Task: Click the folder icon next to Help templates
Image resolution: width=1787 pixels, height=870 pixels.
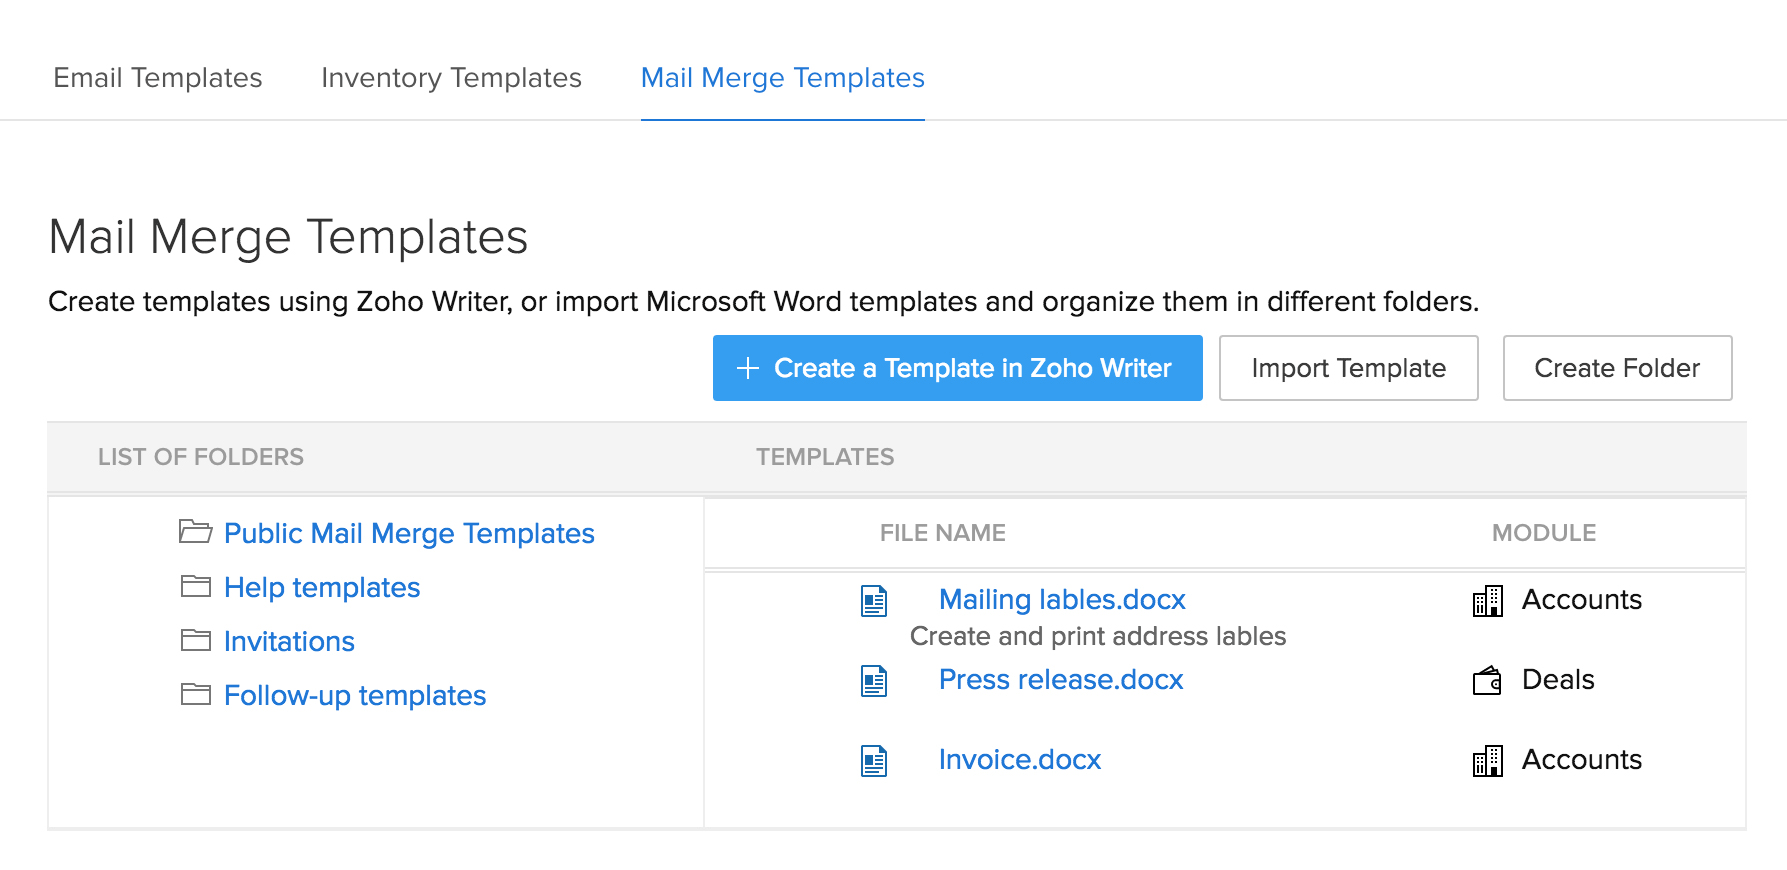Action: (196, 586)
